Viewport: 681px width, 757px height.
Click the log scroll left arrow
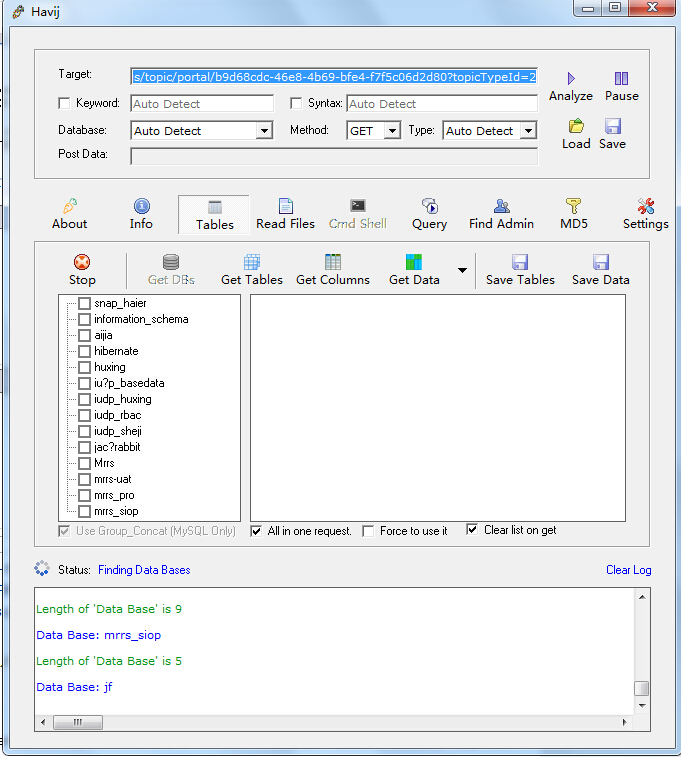[43, 722]
